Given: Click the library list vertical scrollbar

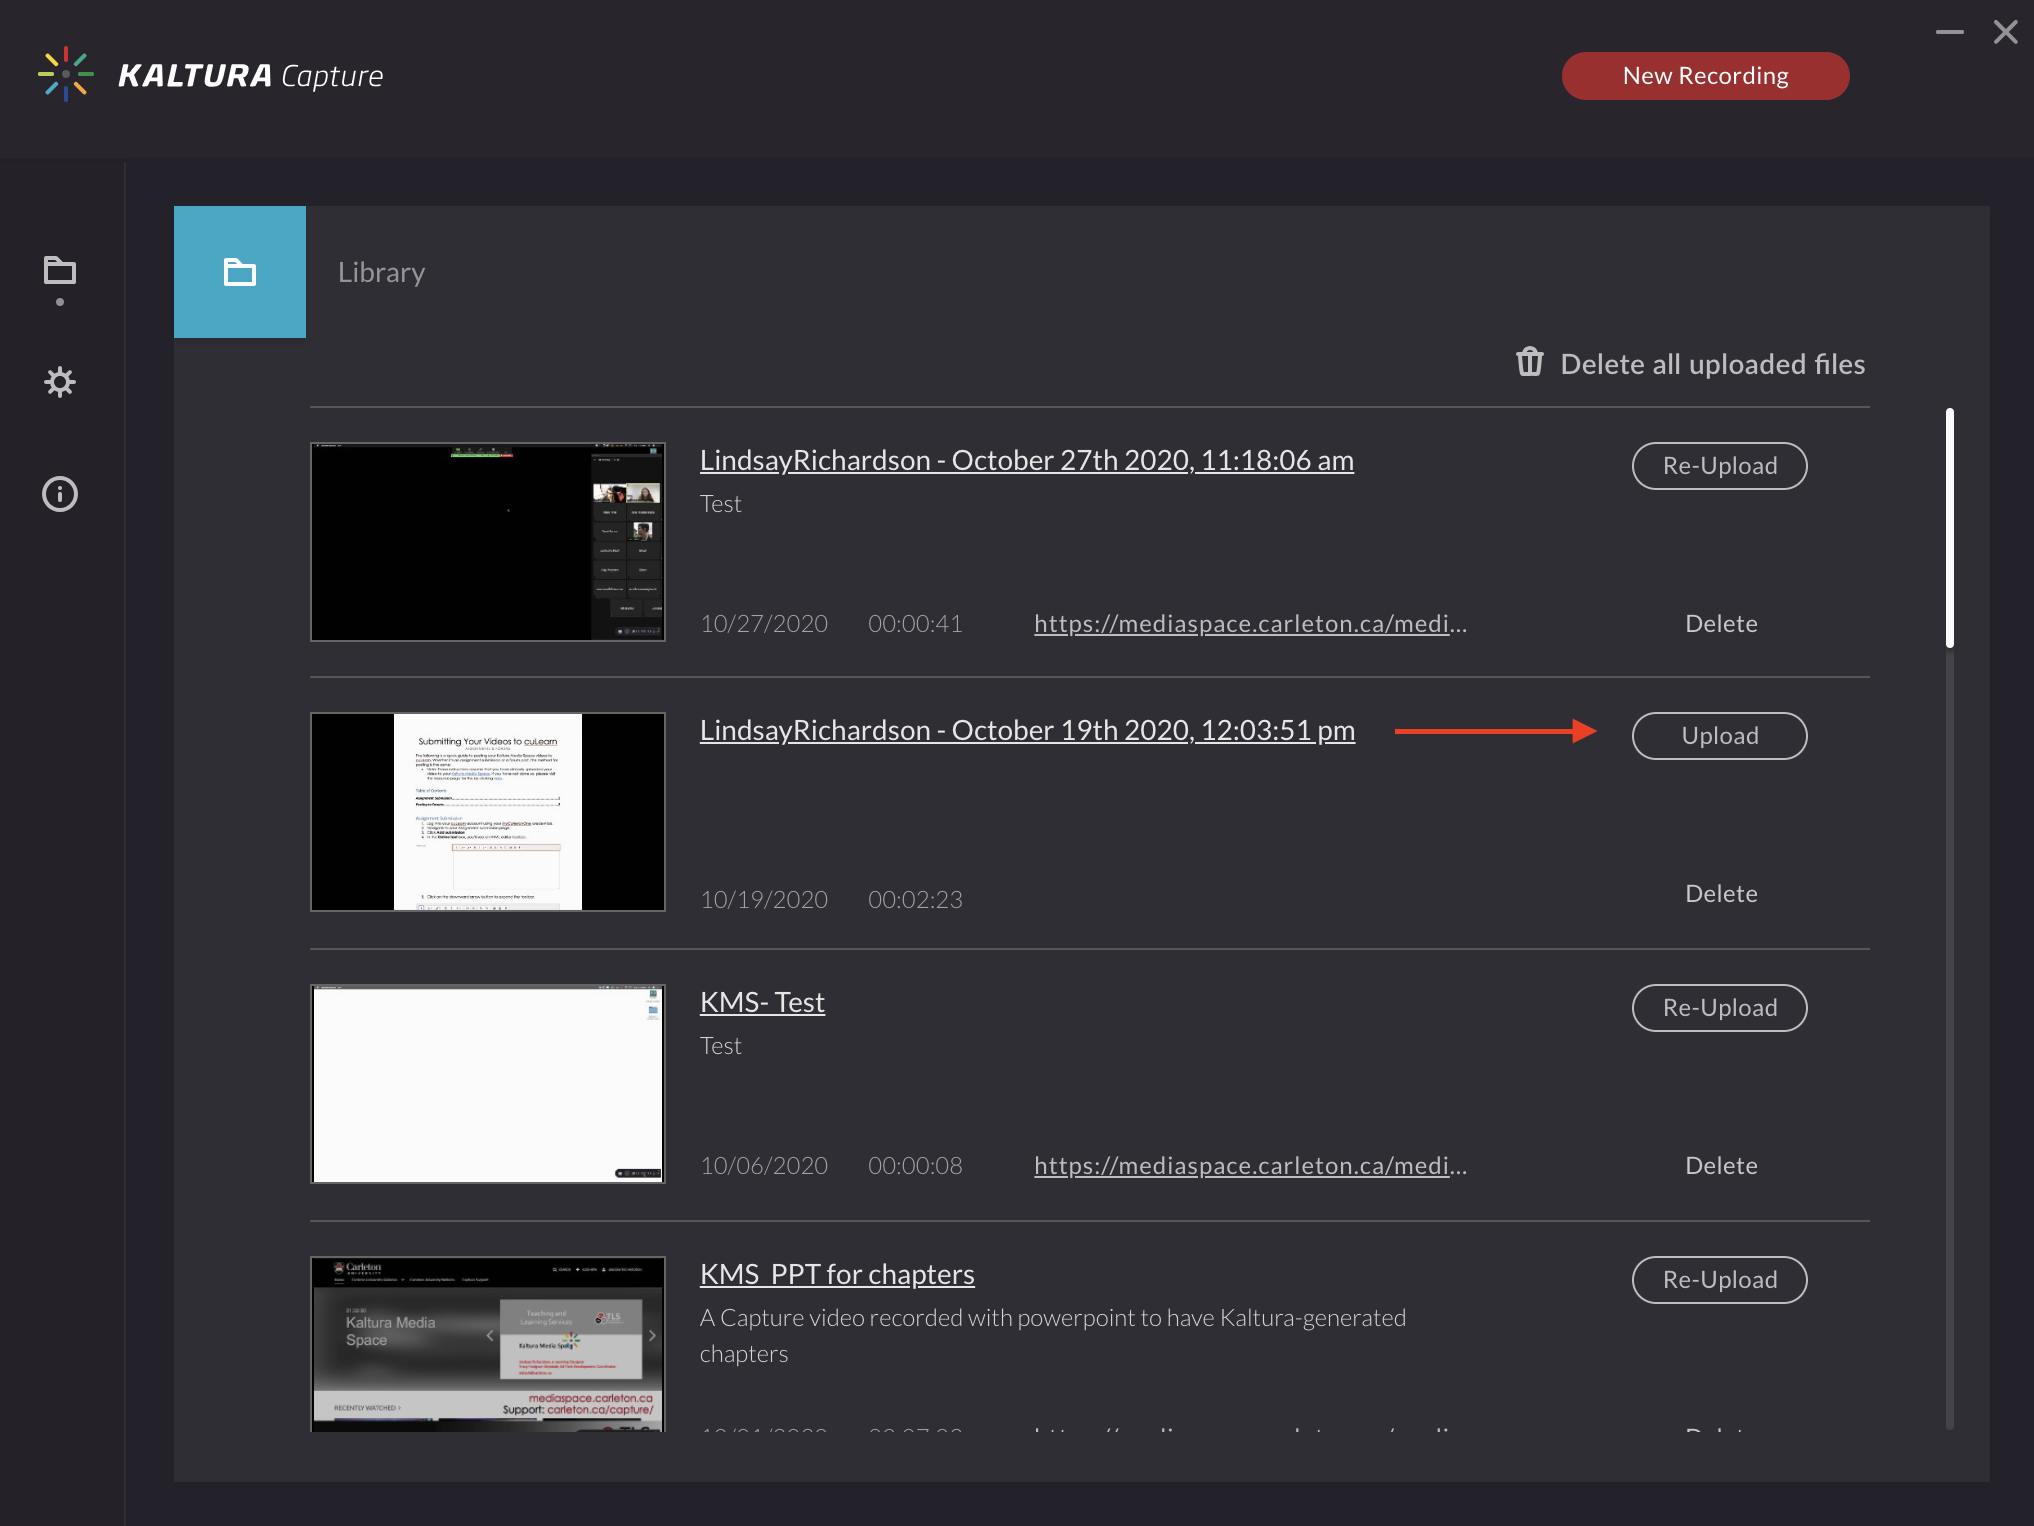Looking at the screenshot, I should 1949,528.
